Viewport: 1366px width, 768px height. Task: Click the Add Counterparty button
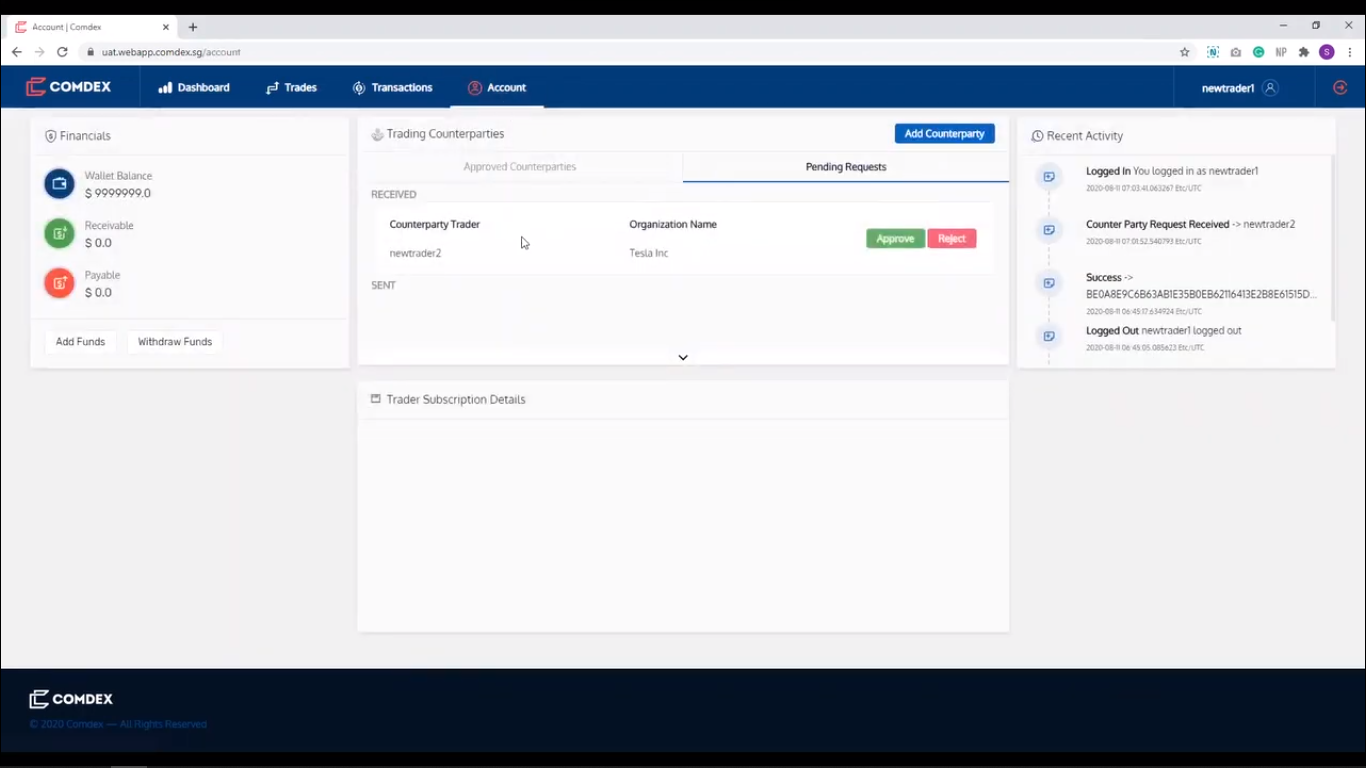click(944, 134)
